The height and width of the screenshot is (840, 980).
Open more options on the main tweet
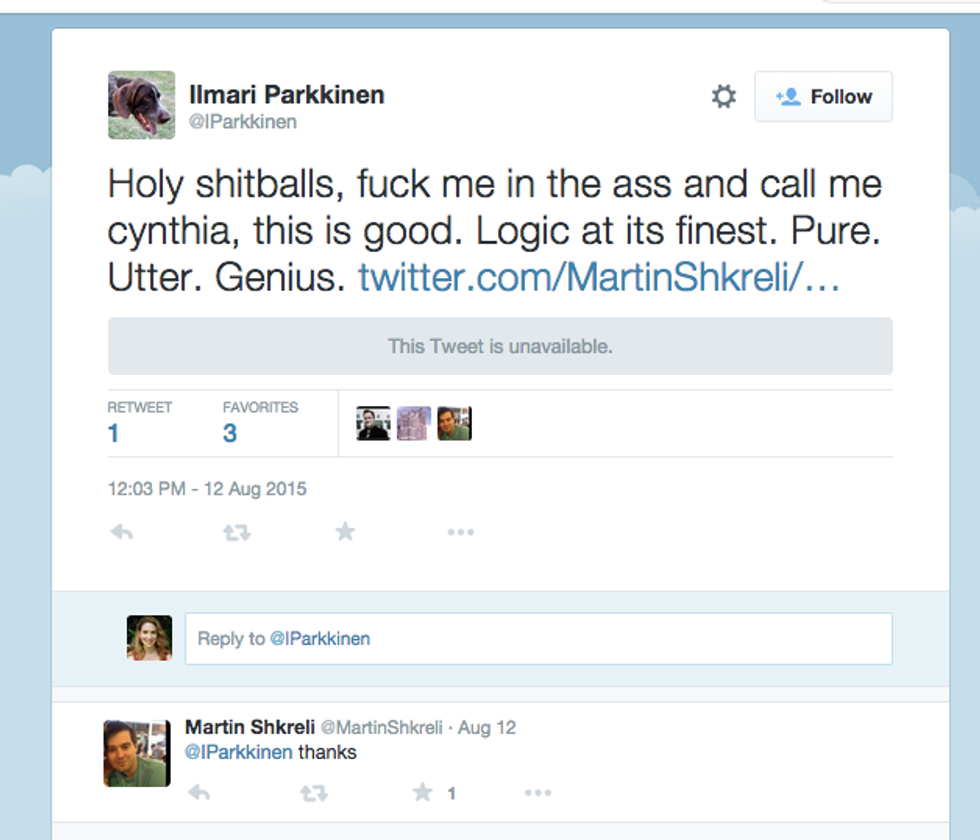coord(460,532)
